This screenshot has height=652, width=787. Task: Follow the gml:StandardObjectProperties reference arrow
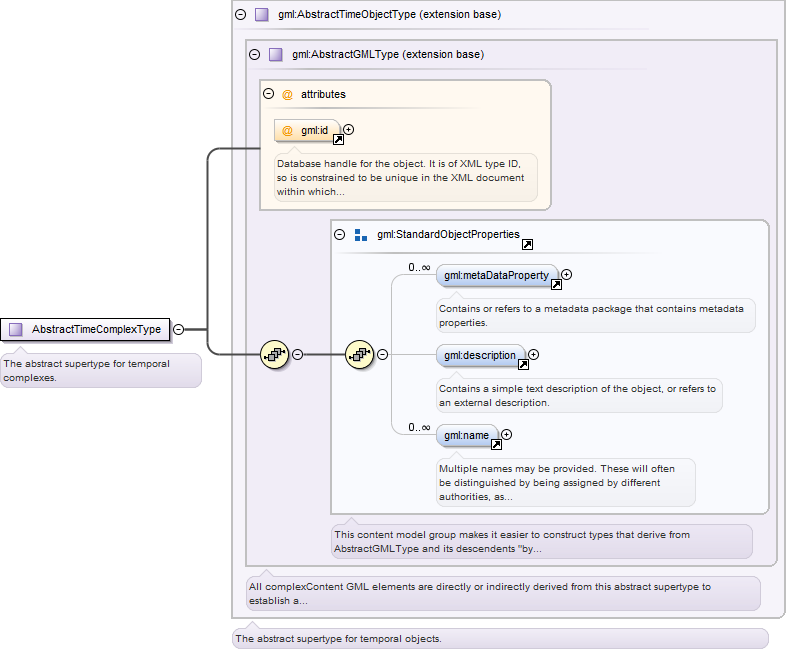click(528, 244)
